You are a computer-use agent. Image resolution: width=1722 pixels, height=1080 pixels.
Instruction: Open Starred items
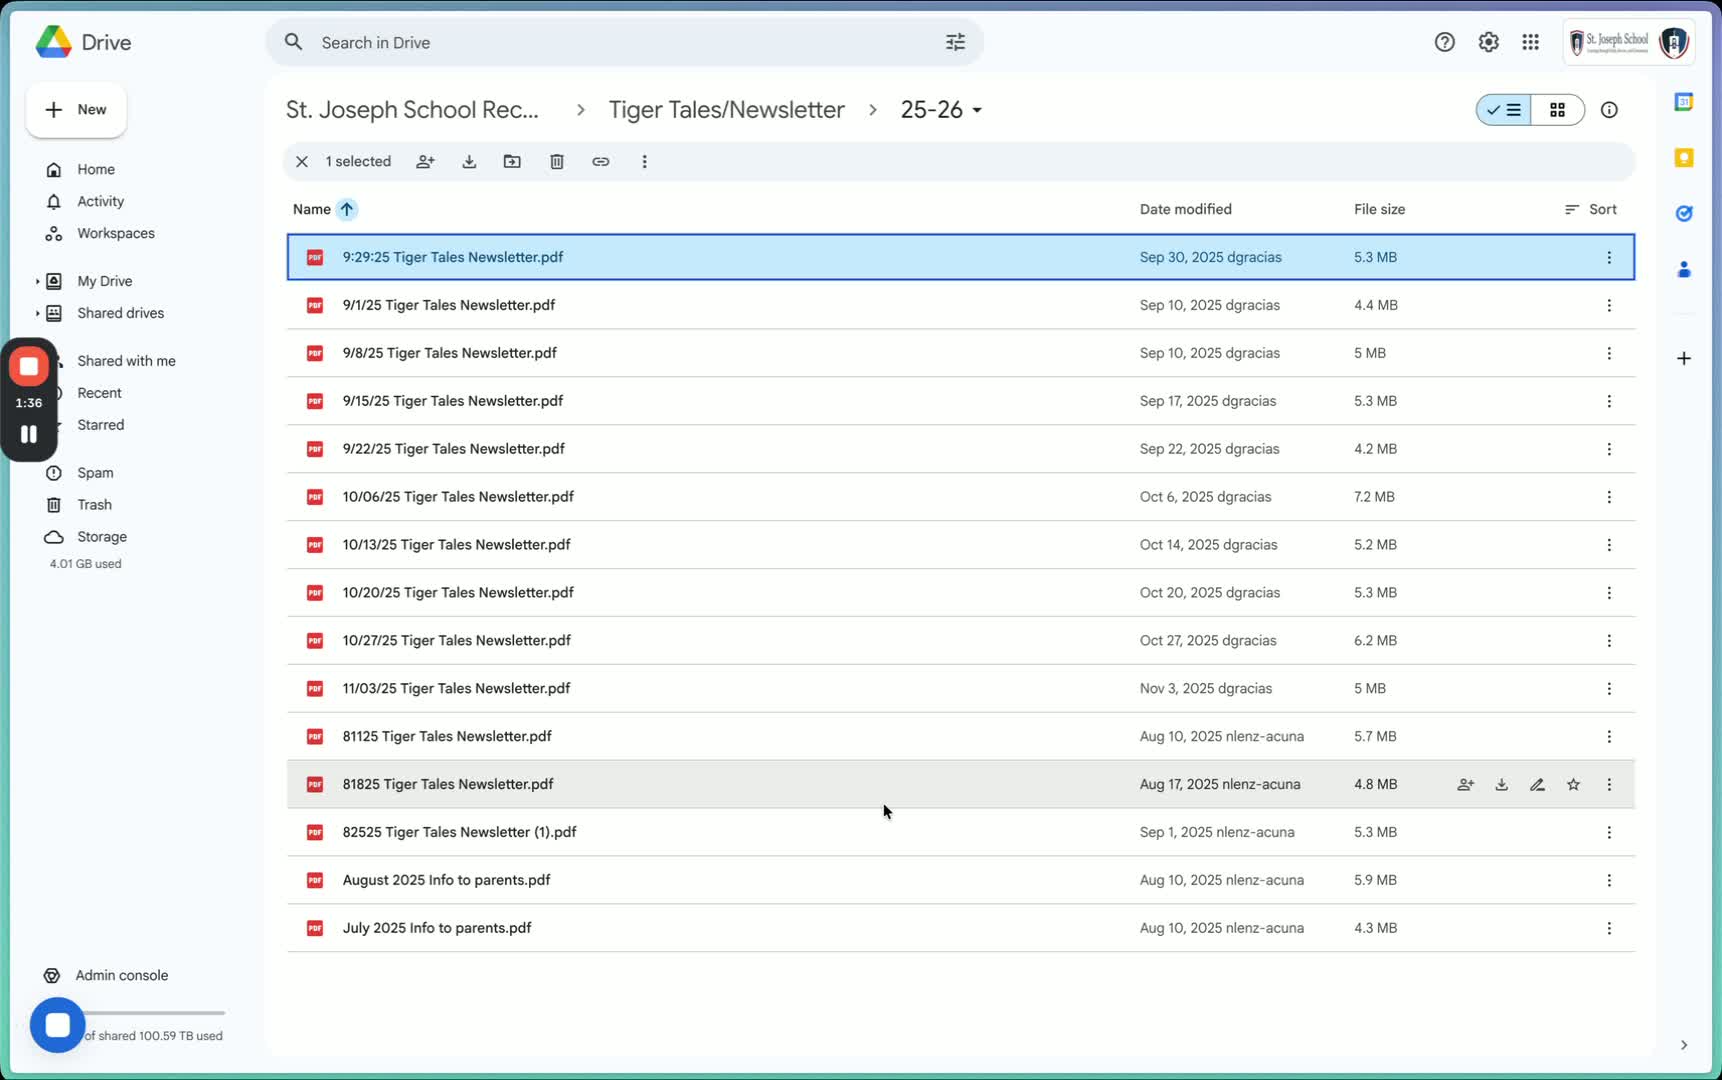(x=100, y=425)
